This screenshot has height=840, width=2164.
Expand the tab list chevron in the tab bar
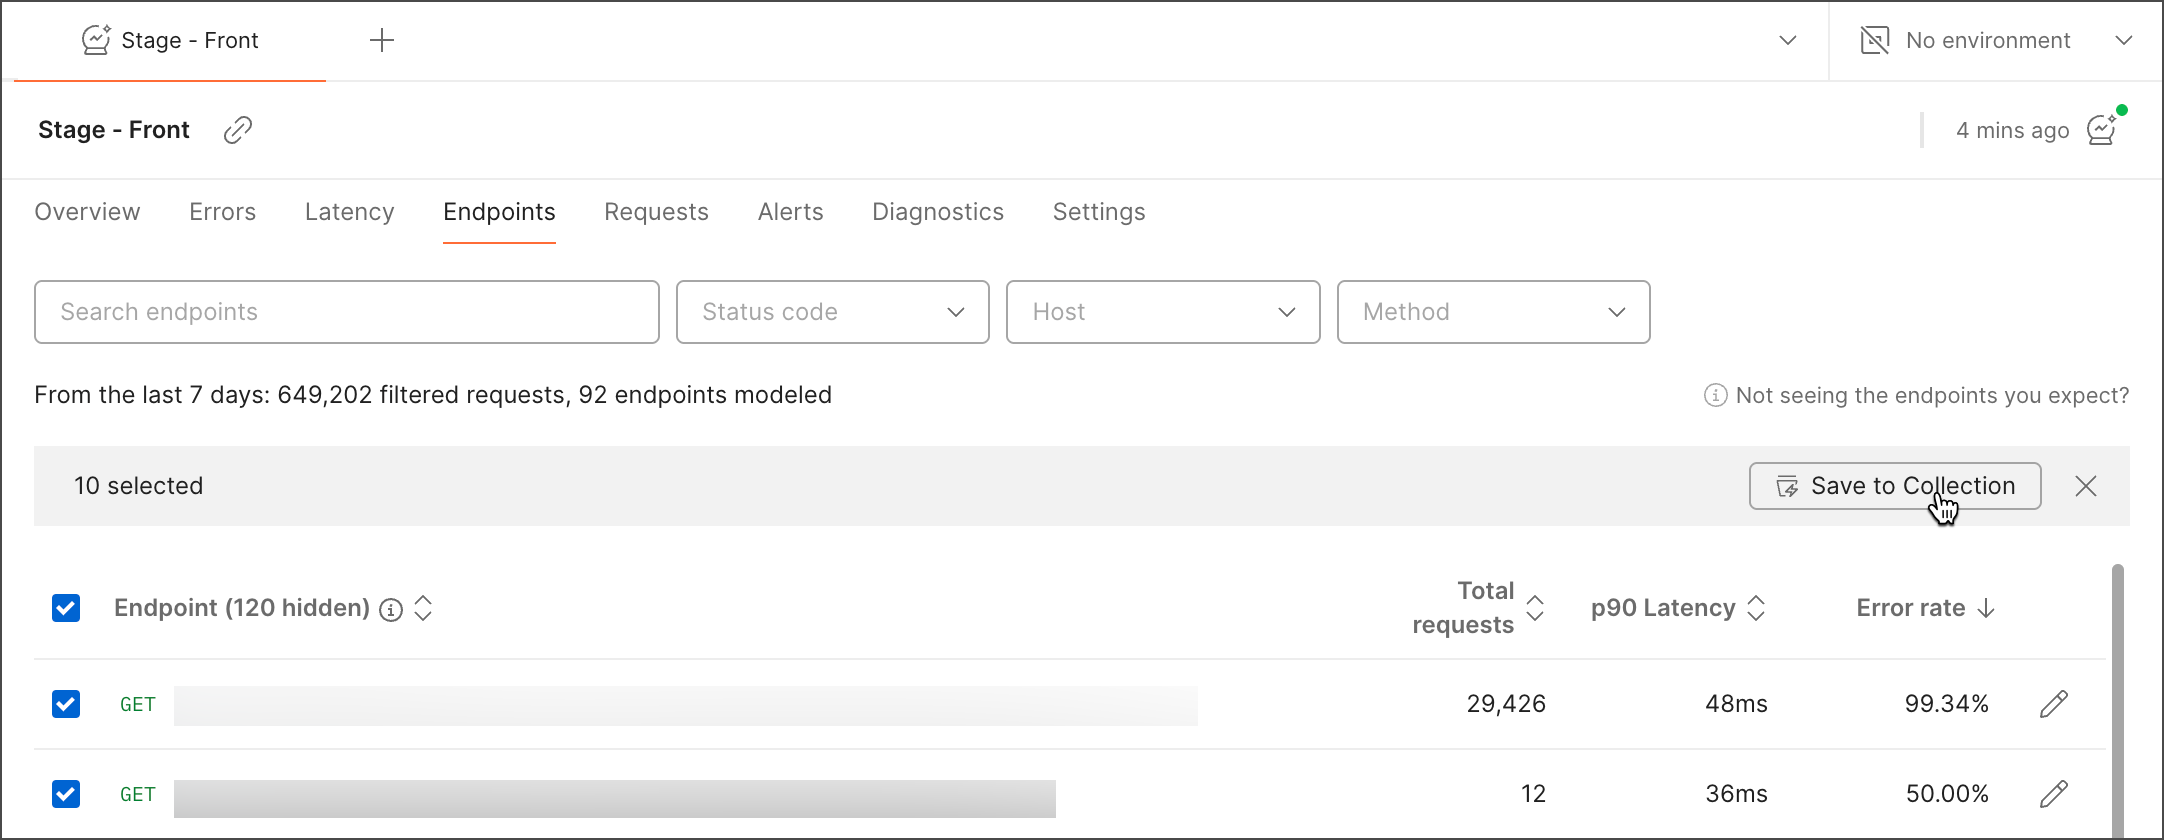pyautogui.click(x=1788, y=40)
